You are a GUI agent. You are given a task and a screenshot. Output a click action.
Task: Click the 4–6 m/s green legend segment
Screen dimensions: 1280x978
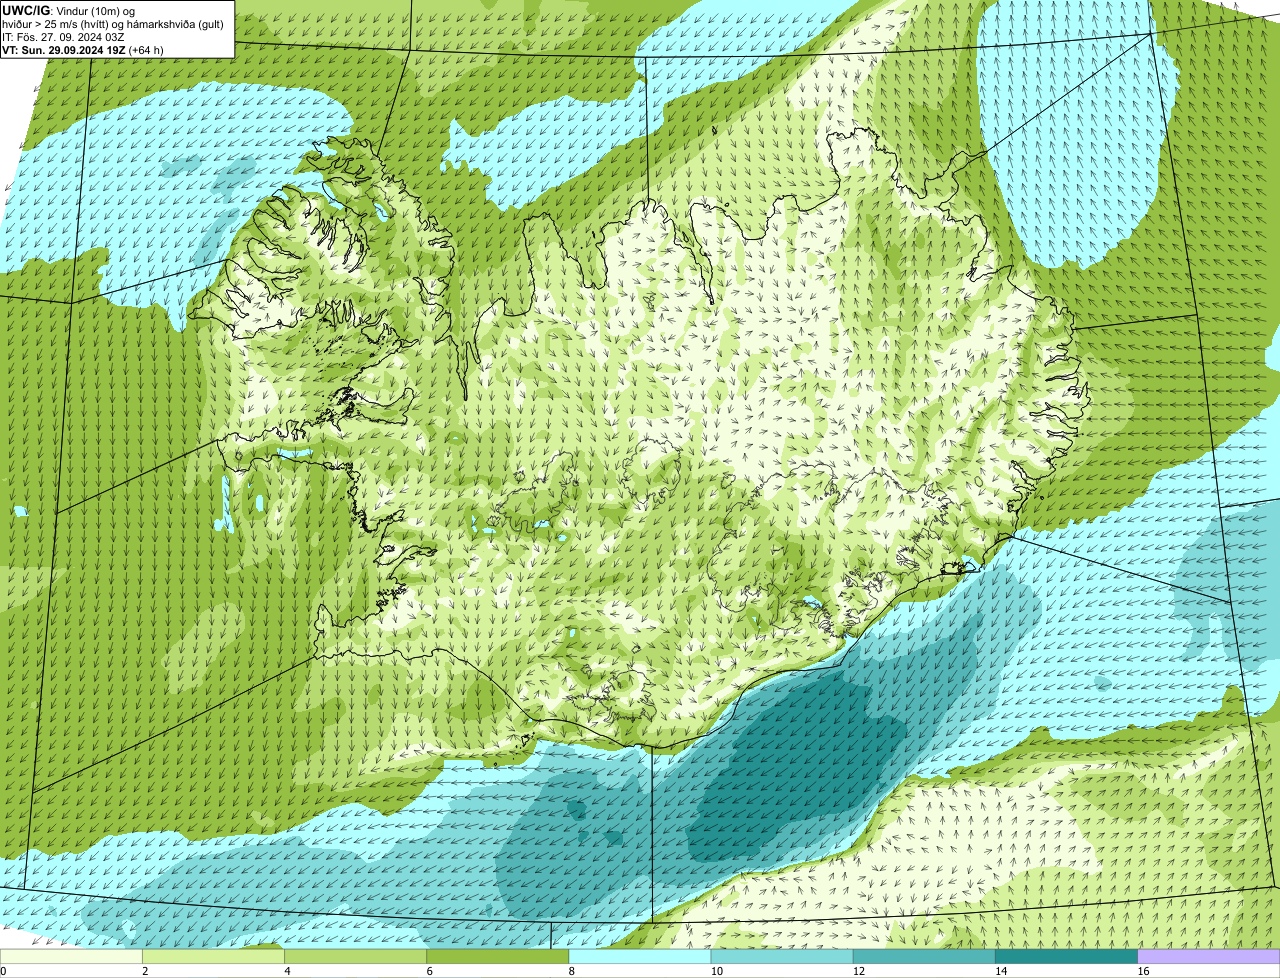pyautogui.click(x=356, y=957)
